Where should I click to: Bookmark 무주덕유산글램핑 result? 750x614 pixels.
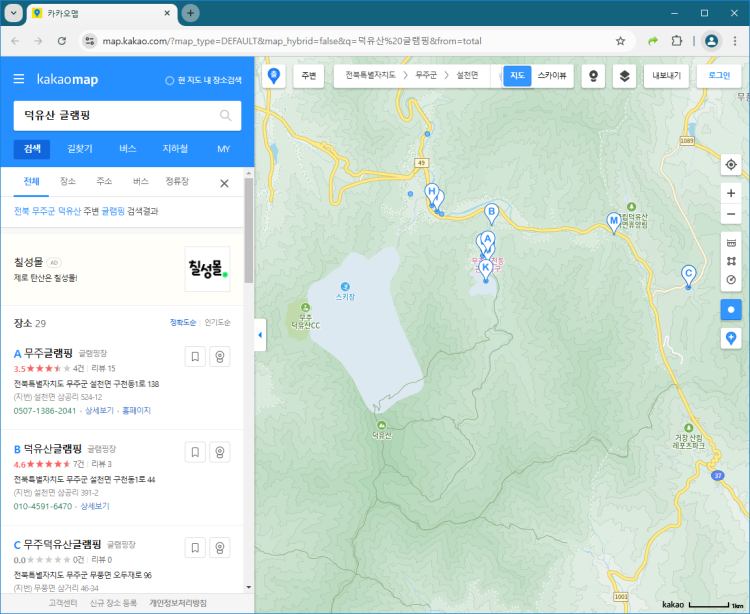(195, 548)
